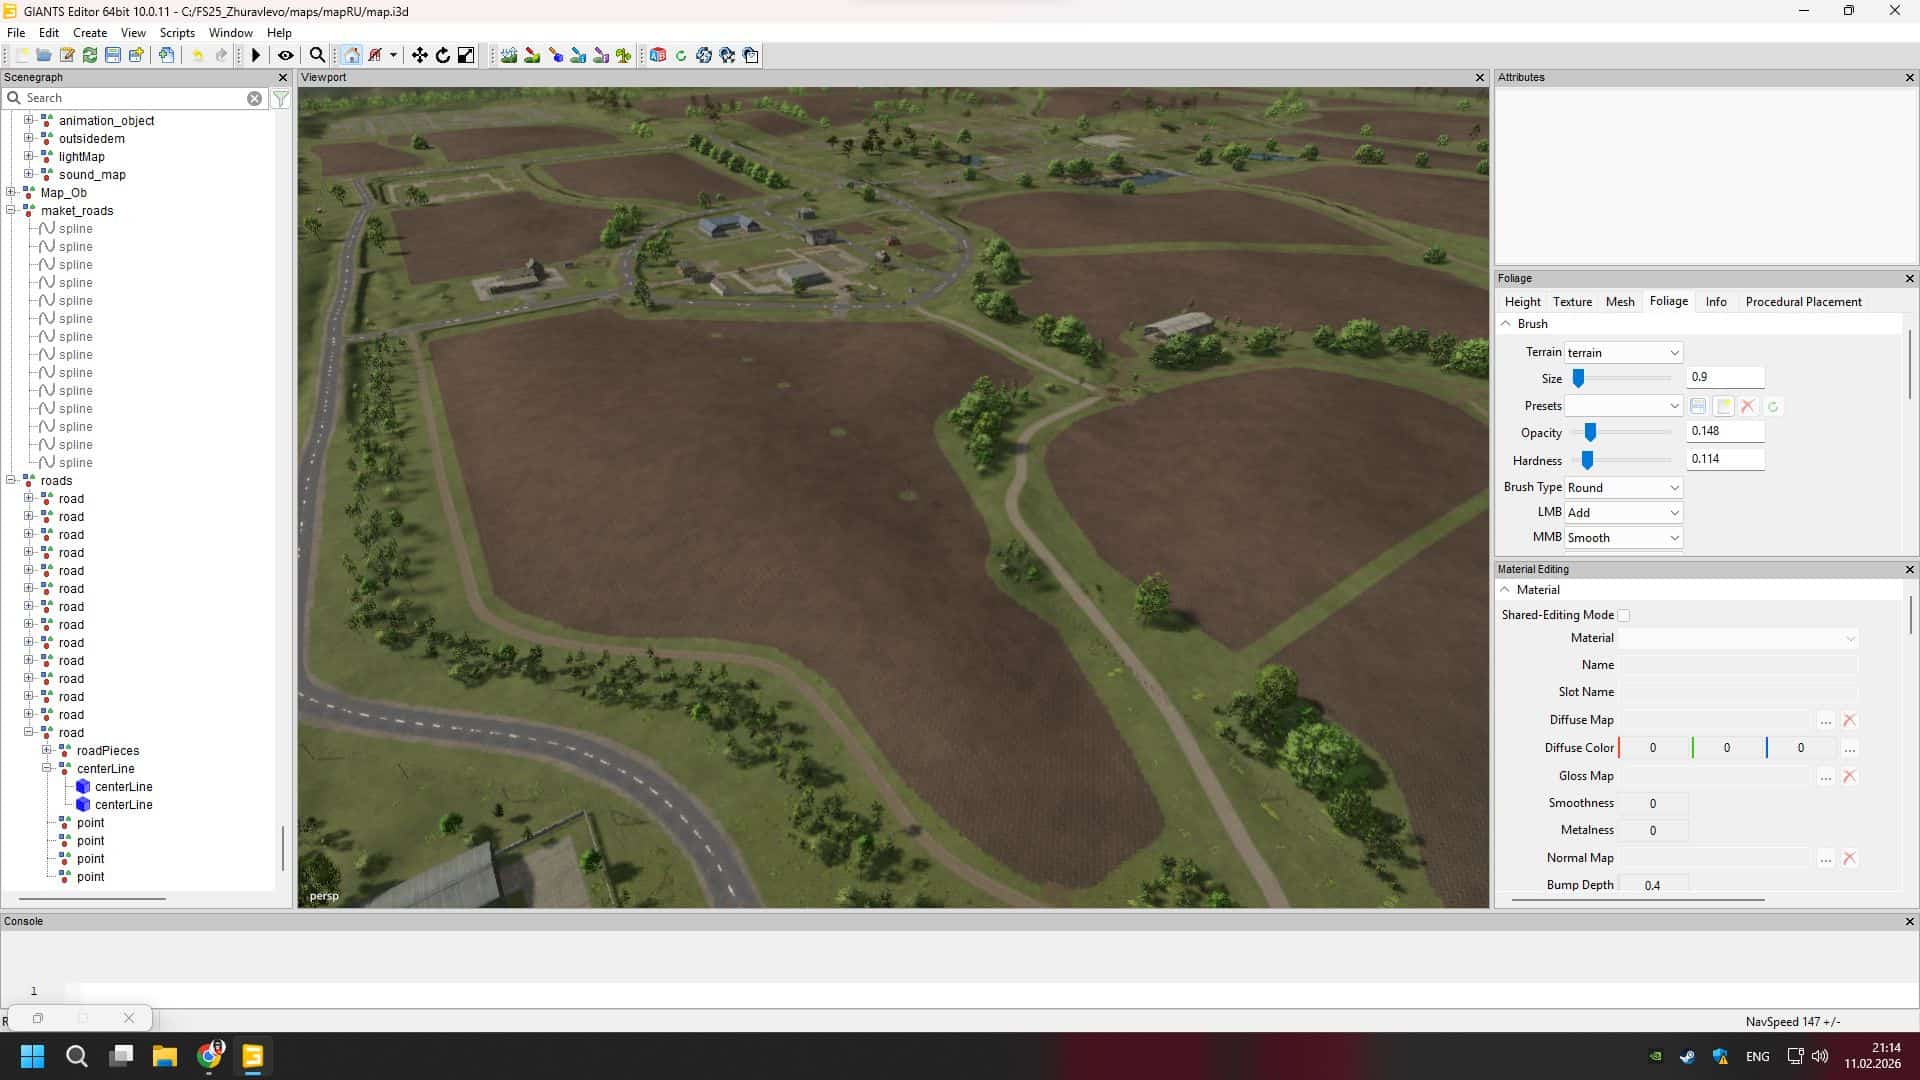Viewport: 1920px width, 1080px height.
Task: Click the save floppy disk icon
Action: tap(113, 56)
